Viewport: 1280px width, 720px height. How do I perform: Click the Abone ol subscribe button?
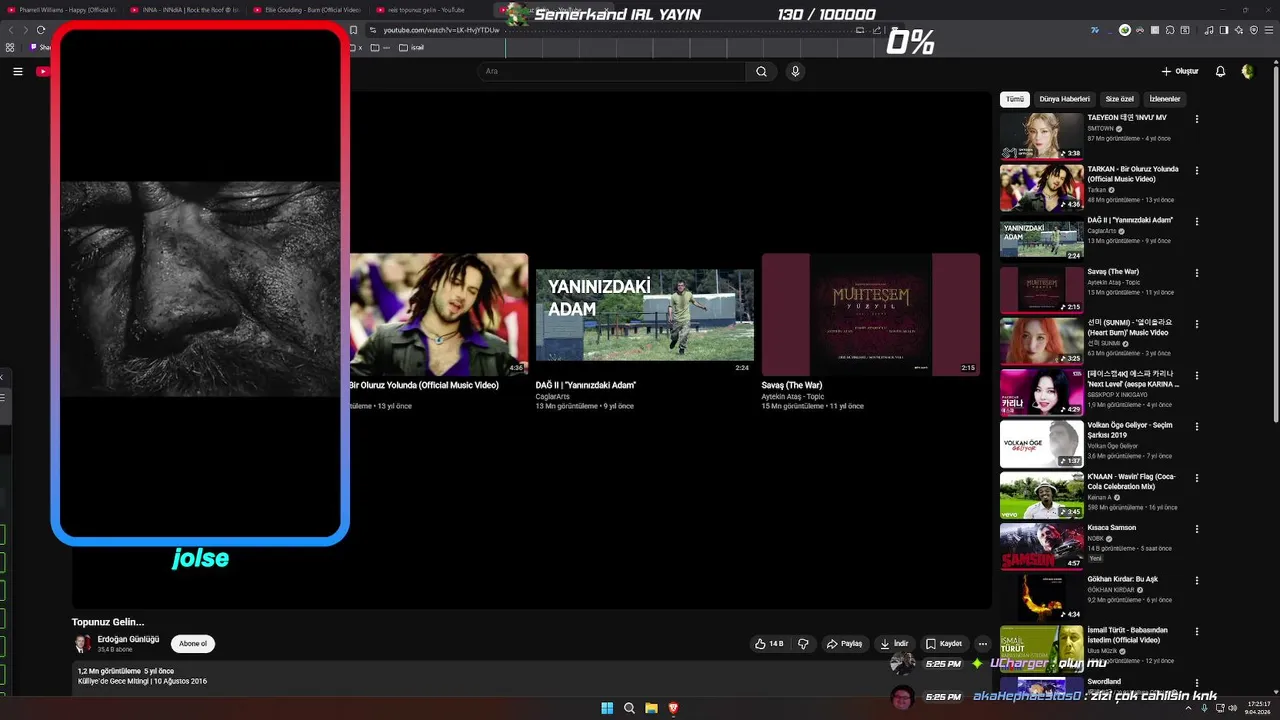tap(193, 644)
